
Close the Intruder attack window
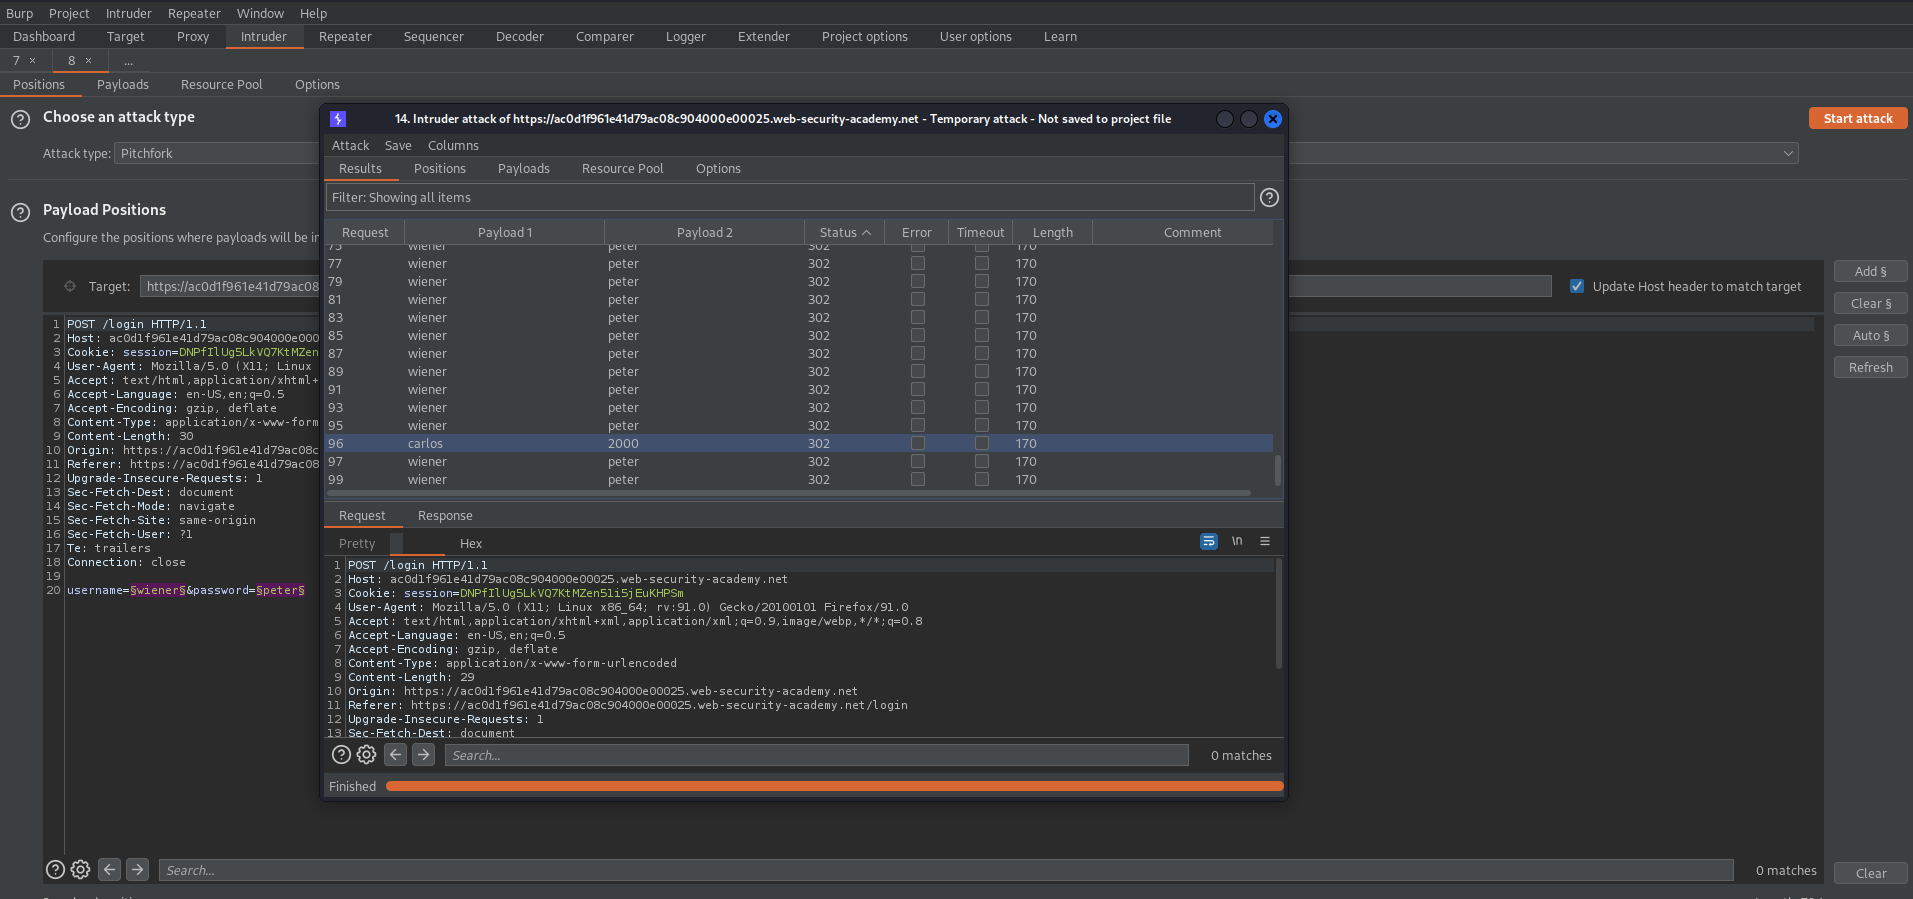[x=1273, y=119]
